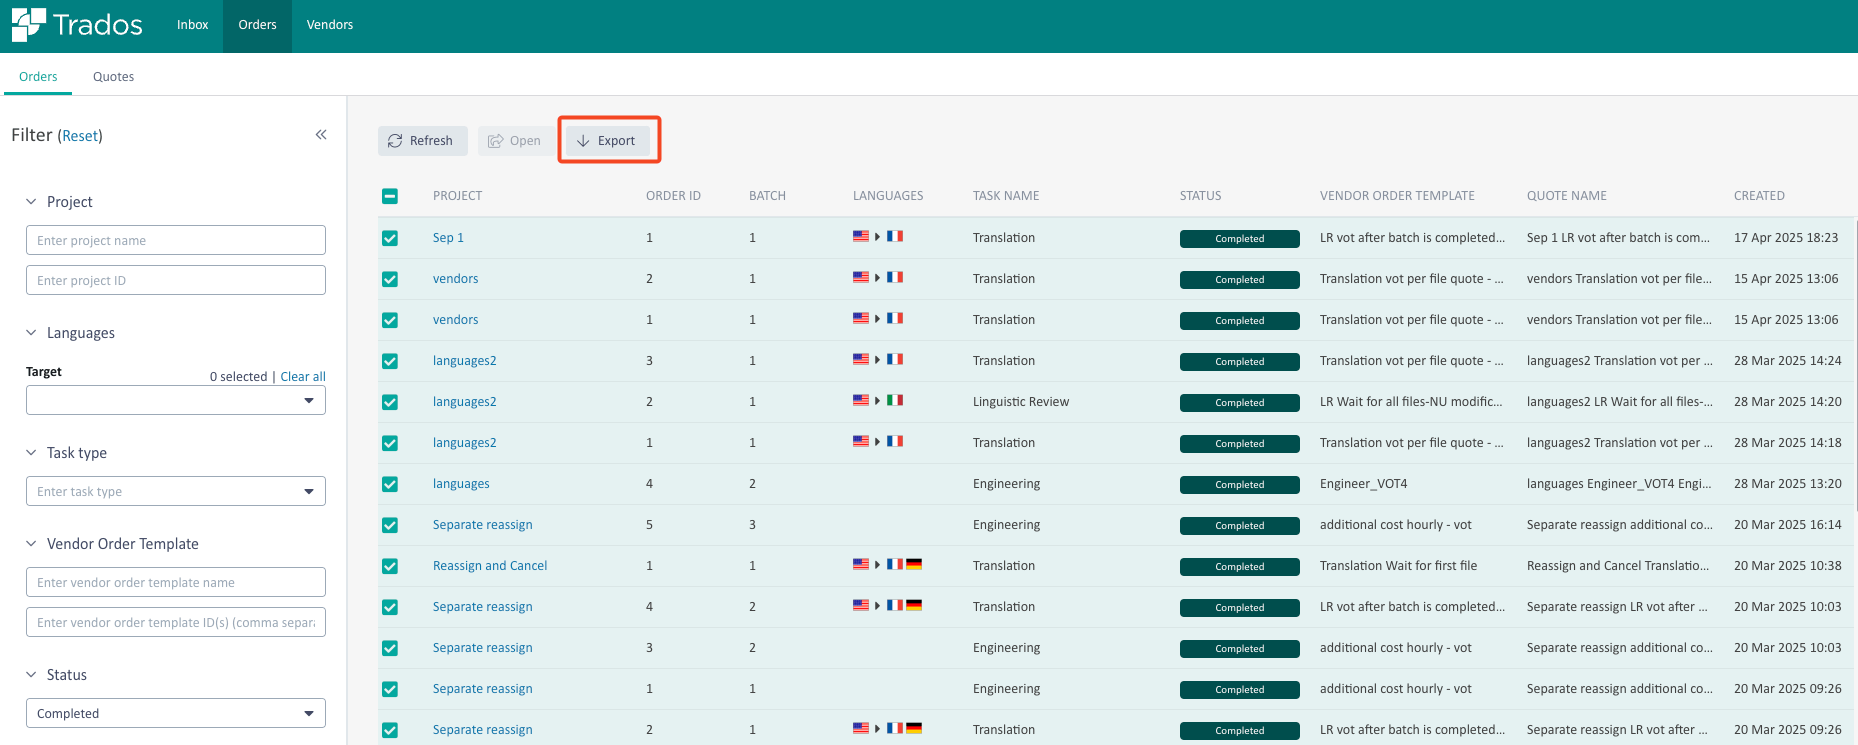This screenshot has height=745, width=1858.
Task: Collapse the Filter panel with double-chevron icon
Action: tap(321, 135)
